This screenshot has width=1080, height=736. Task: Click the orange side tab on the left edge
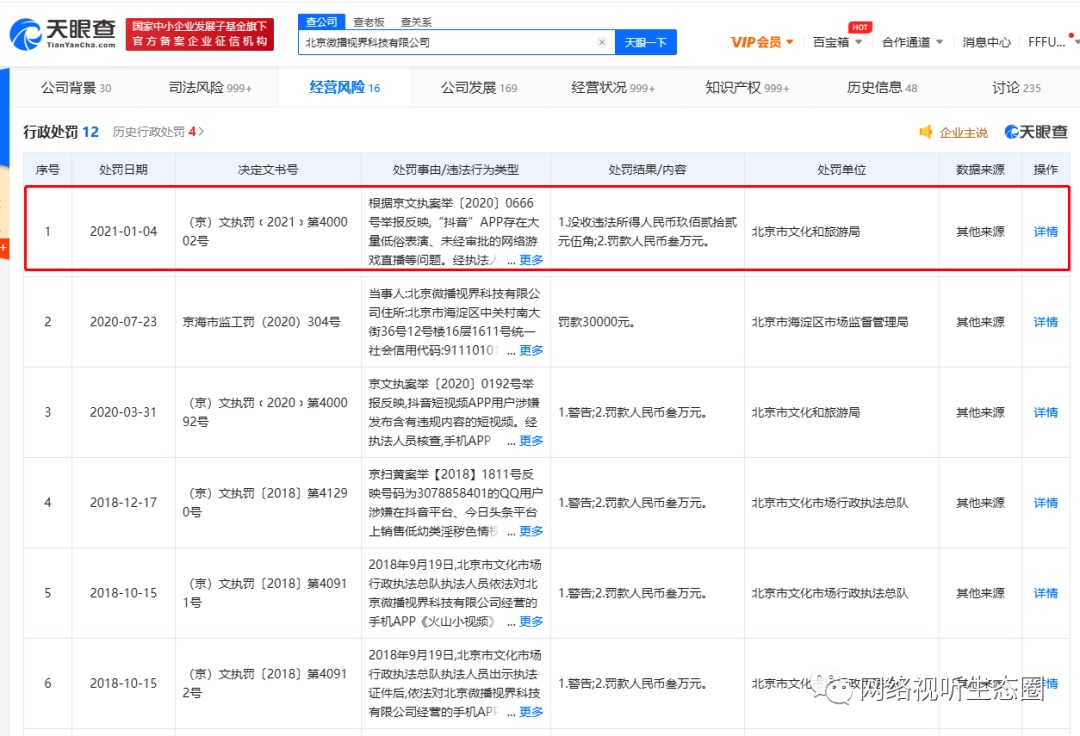point(4,245)
